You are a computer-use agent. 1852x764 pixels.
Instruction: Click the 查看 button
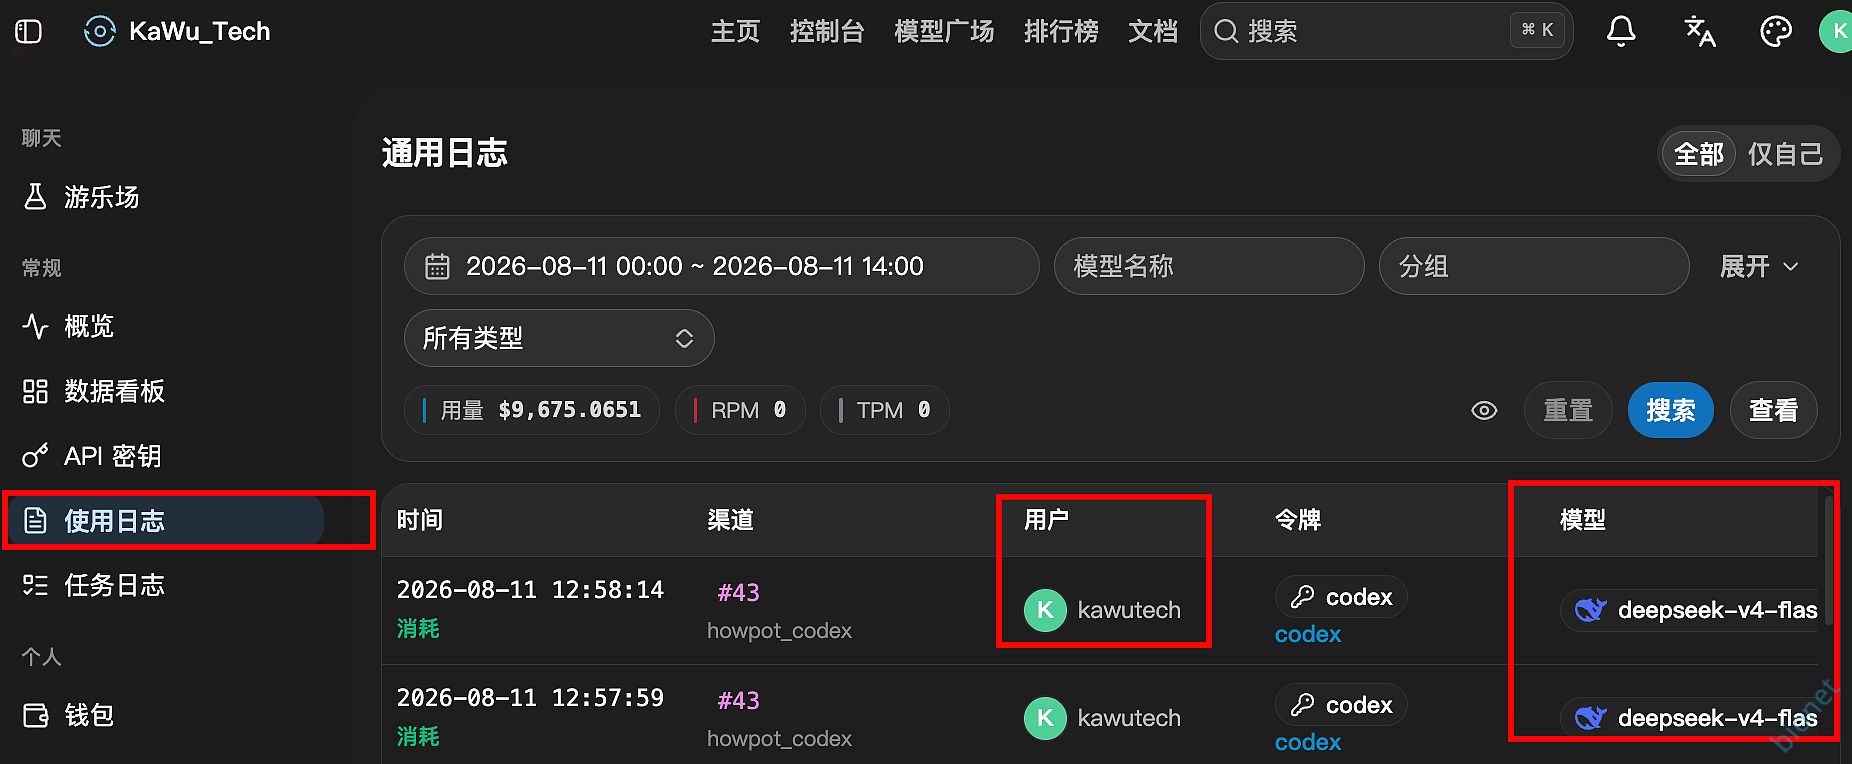(x=1773, y=410)
